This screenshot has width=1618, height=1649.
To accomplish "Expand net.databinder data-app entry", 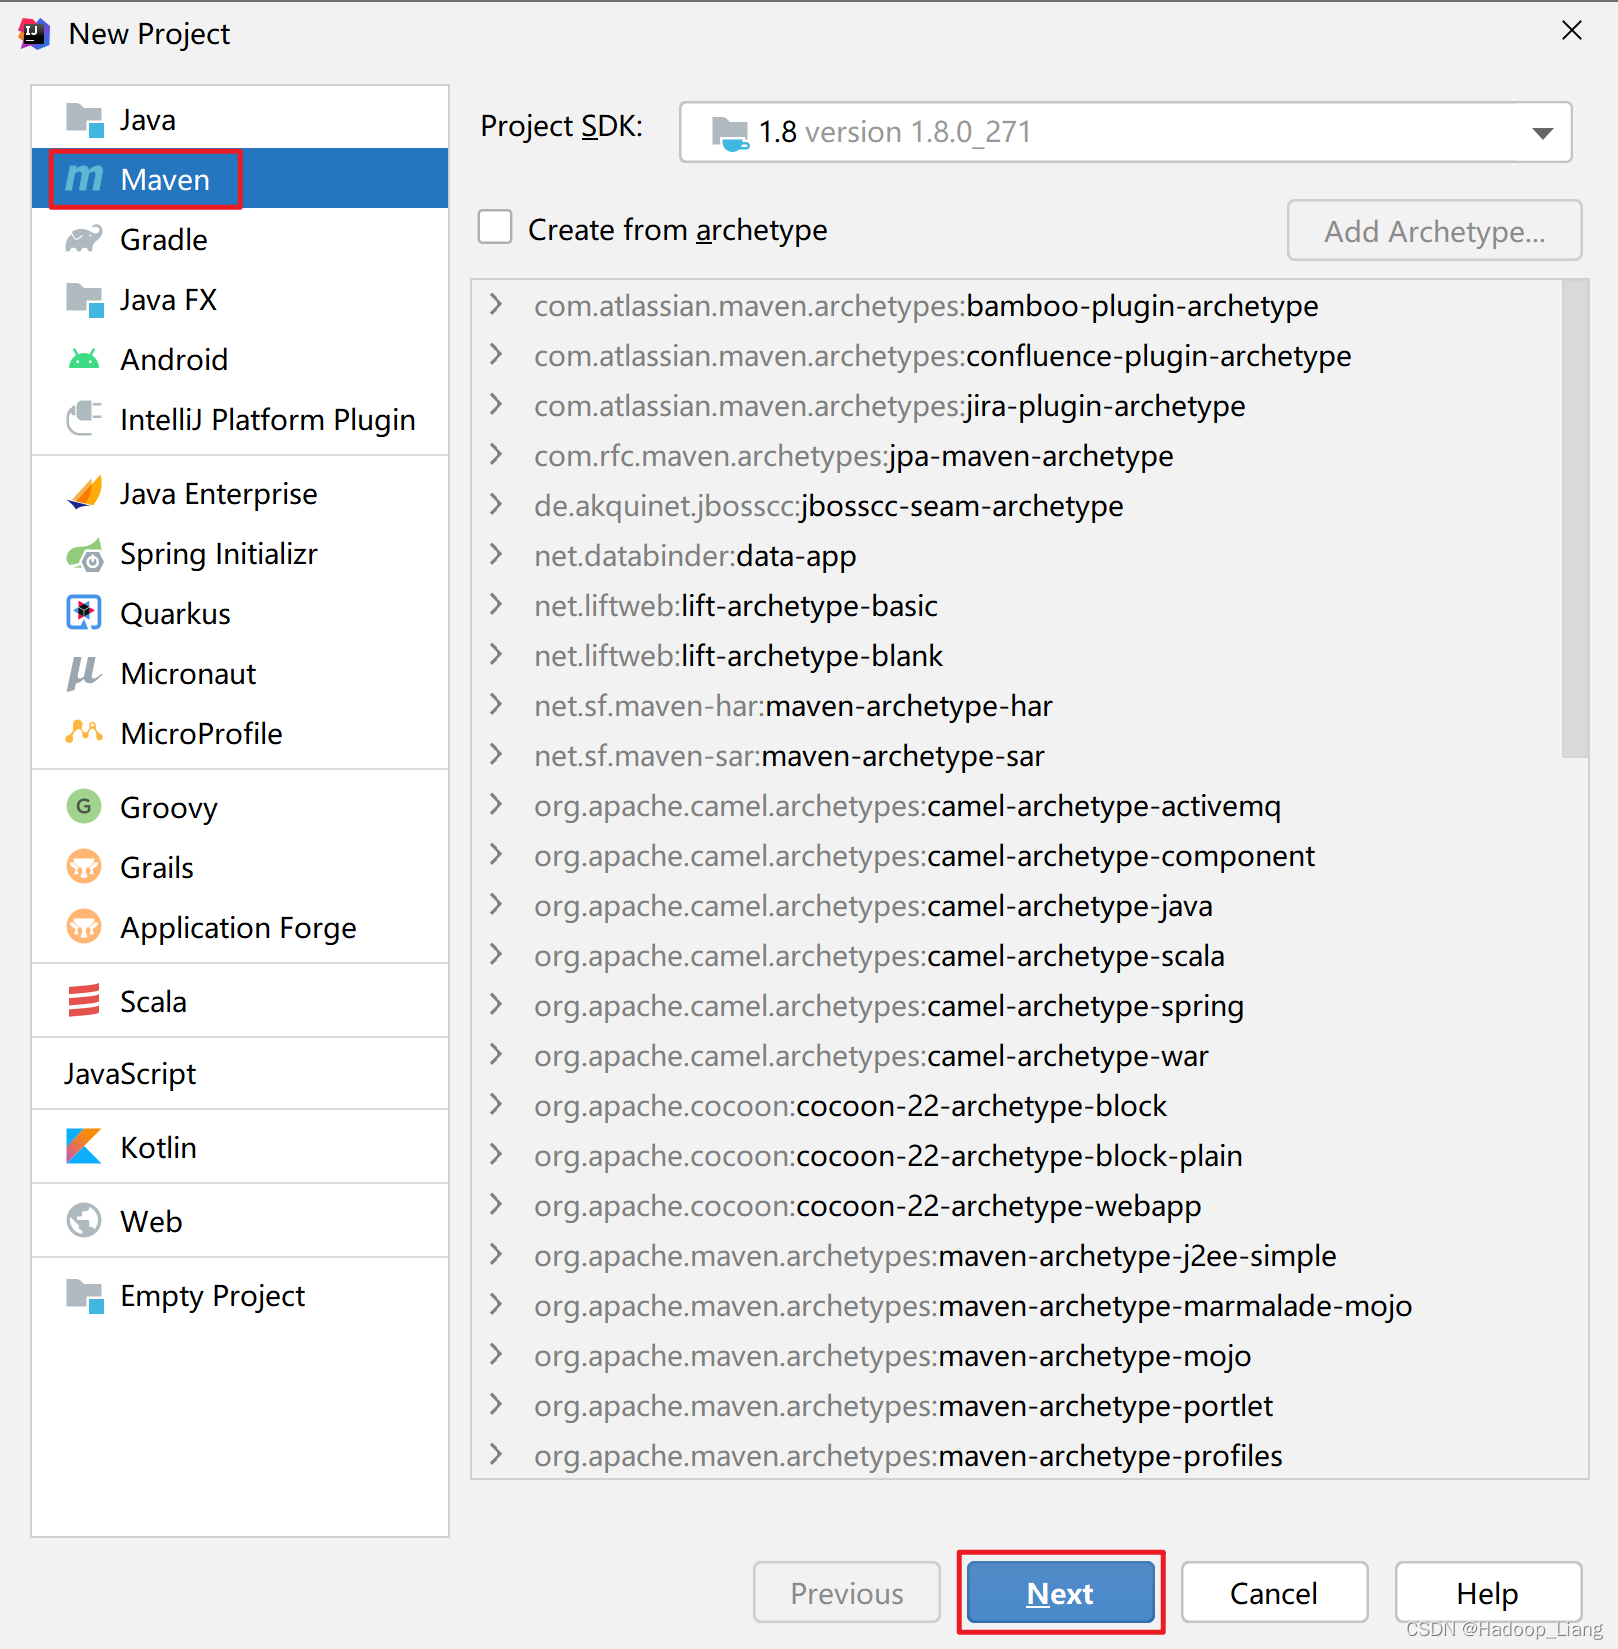I will click(x=496, y=554).
